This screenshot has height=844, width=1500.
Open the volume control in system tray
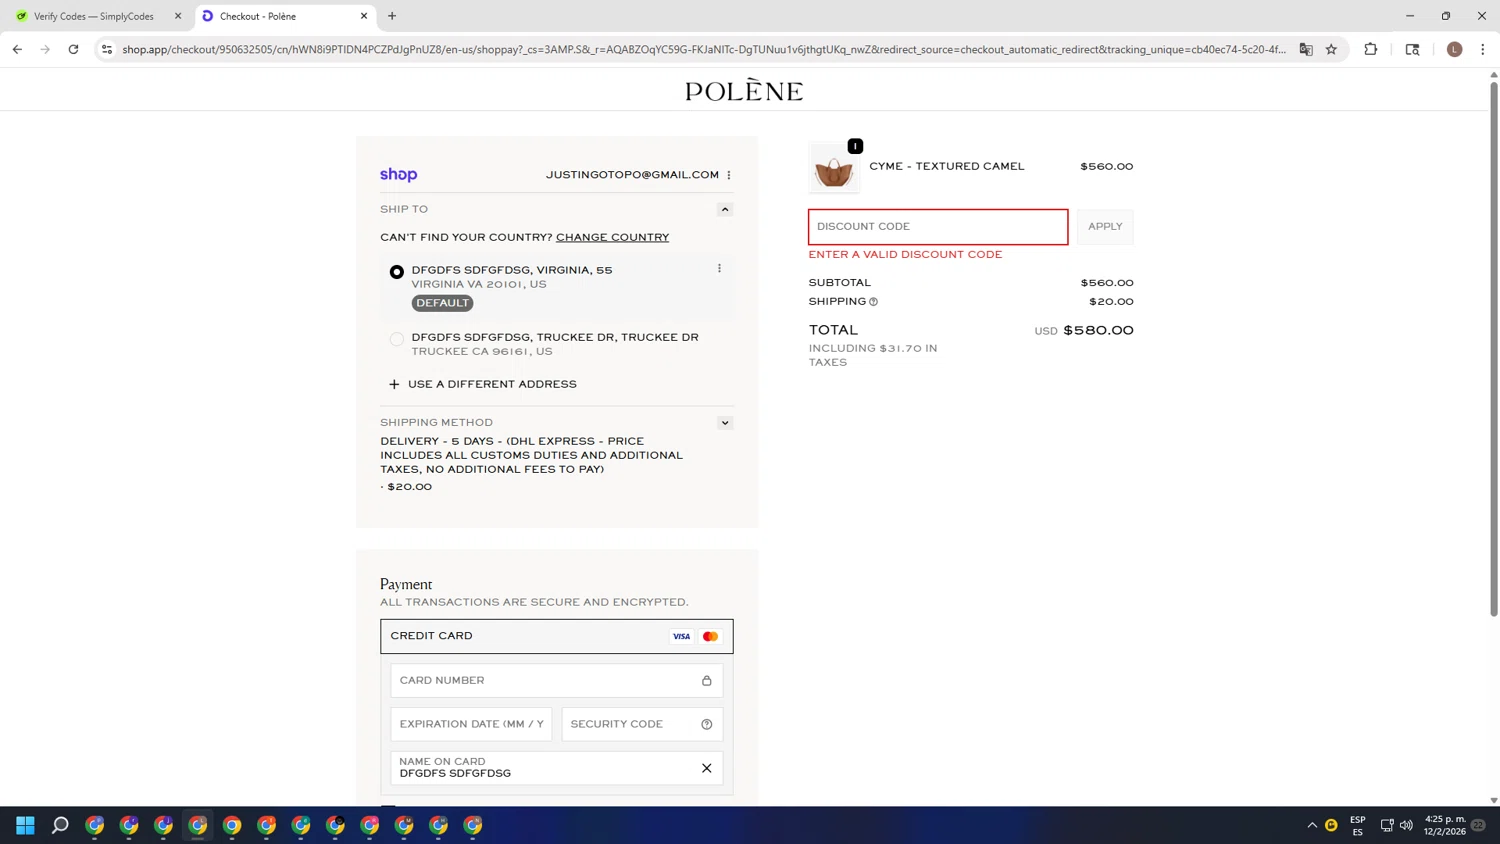click(1406, 825)
